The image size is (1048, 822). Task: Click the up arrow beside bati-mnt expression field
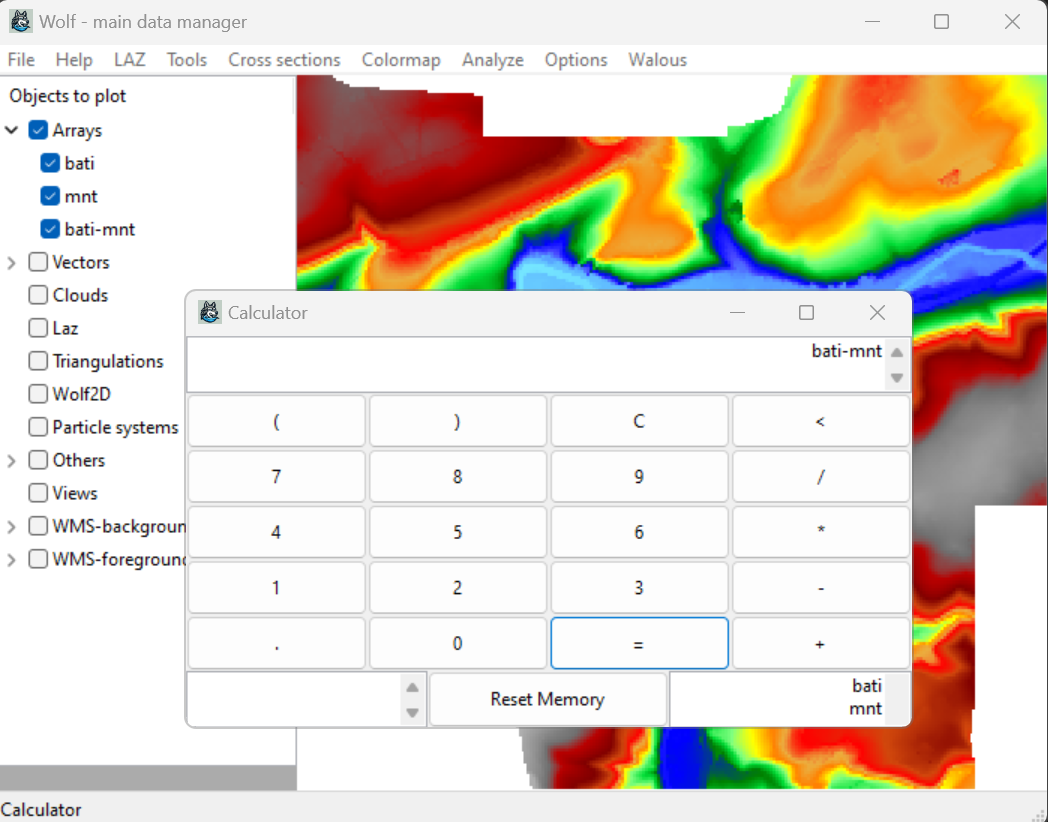[897, 352]
